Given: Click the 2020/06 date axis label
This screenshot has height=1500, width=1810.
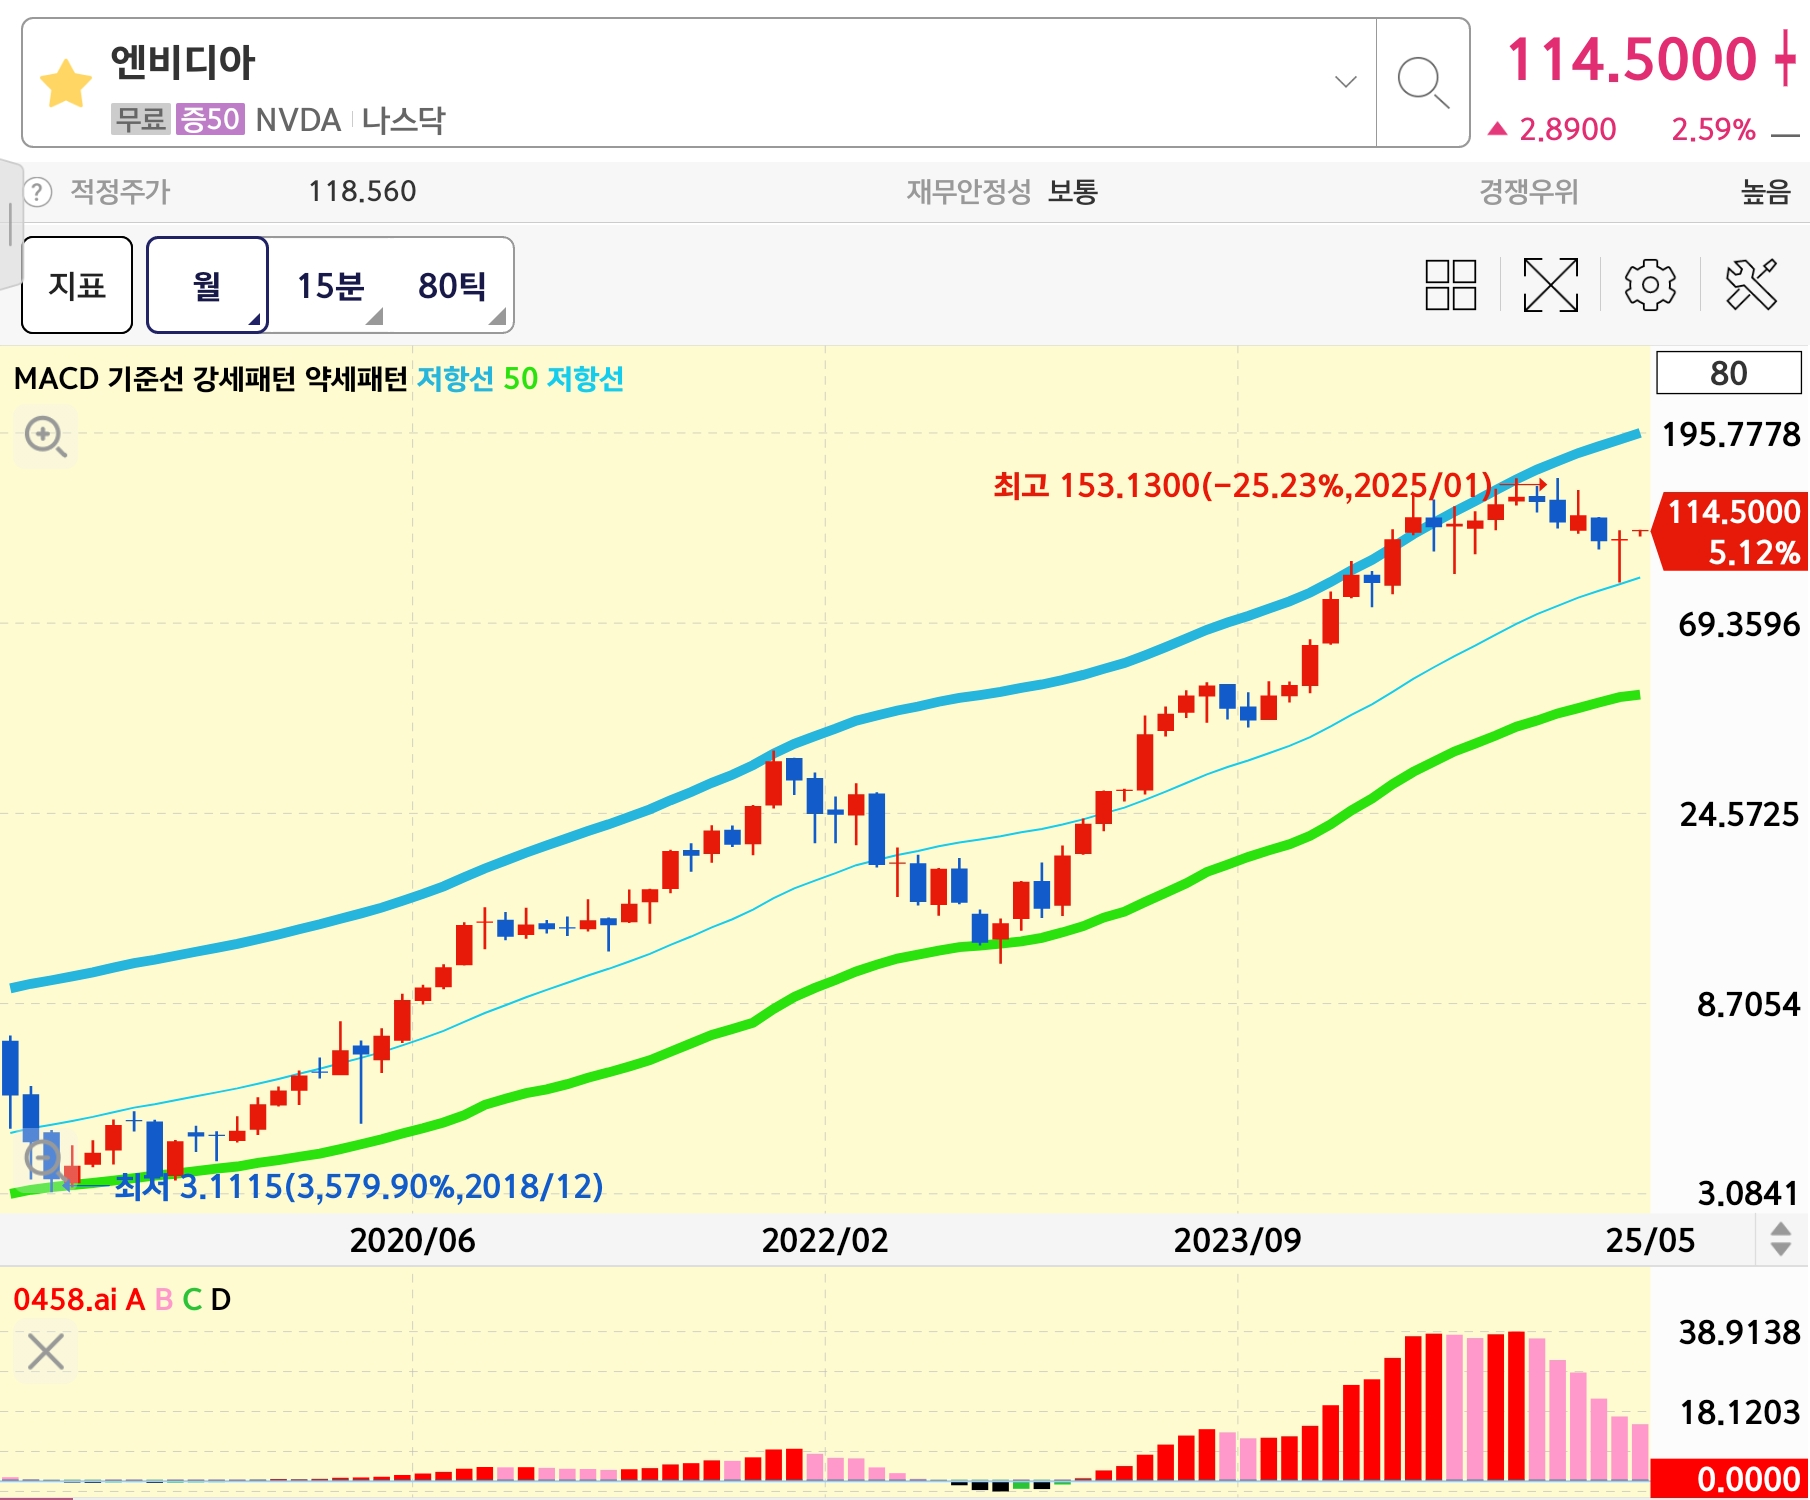Looking at the screenshot, I should 412,1240.
